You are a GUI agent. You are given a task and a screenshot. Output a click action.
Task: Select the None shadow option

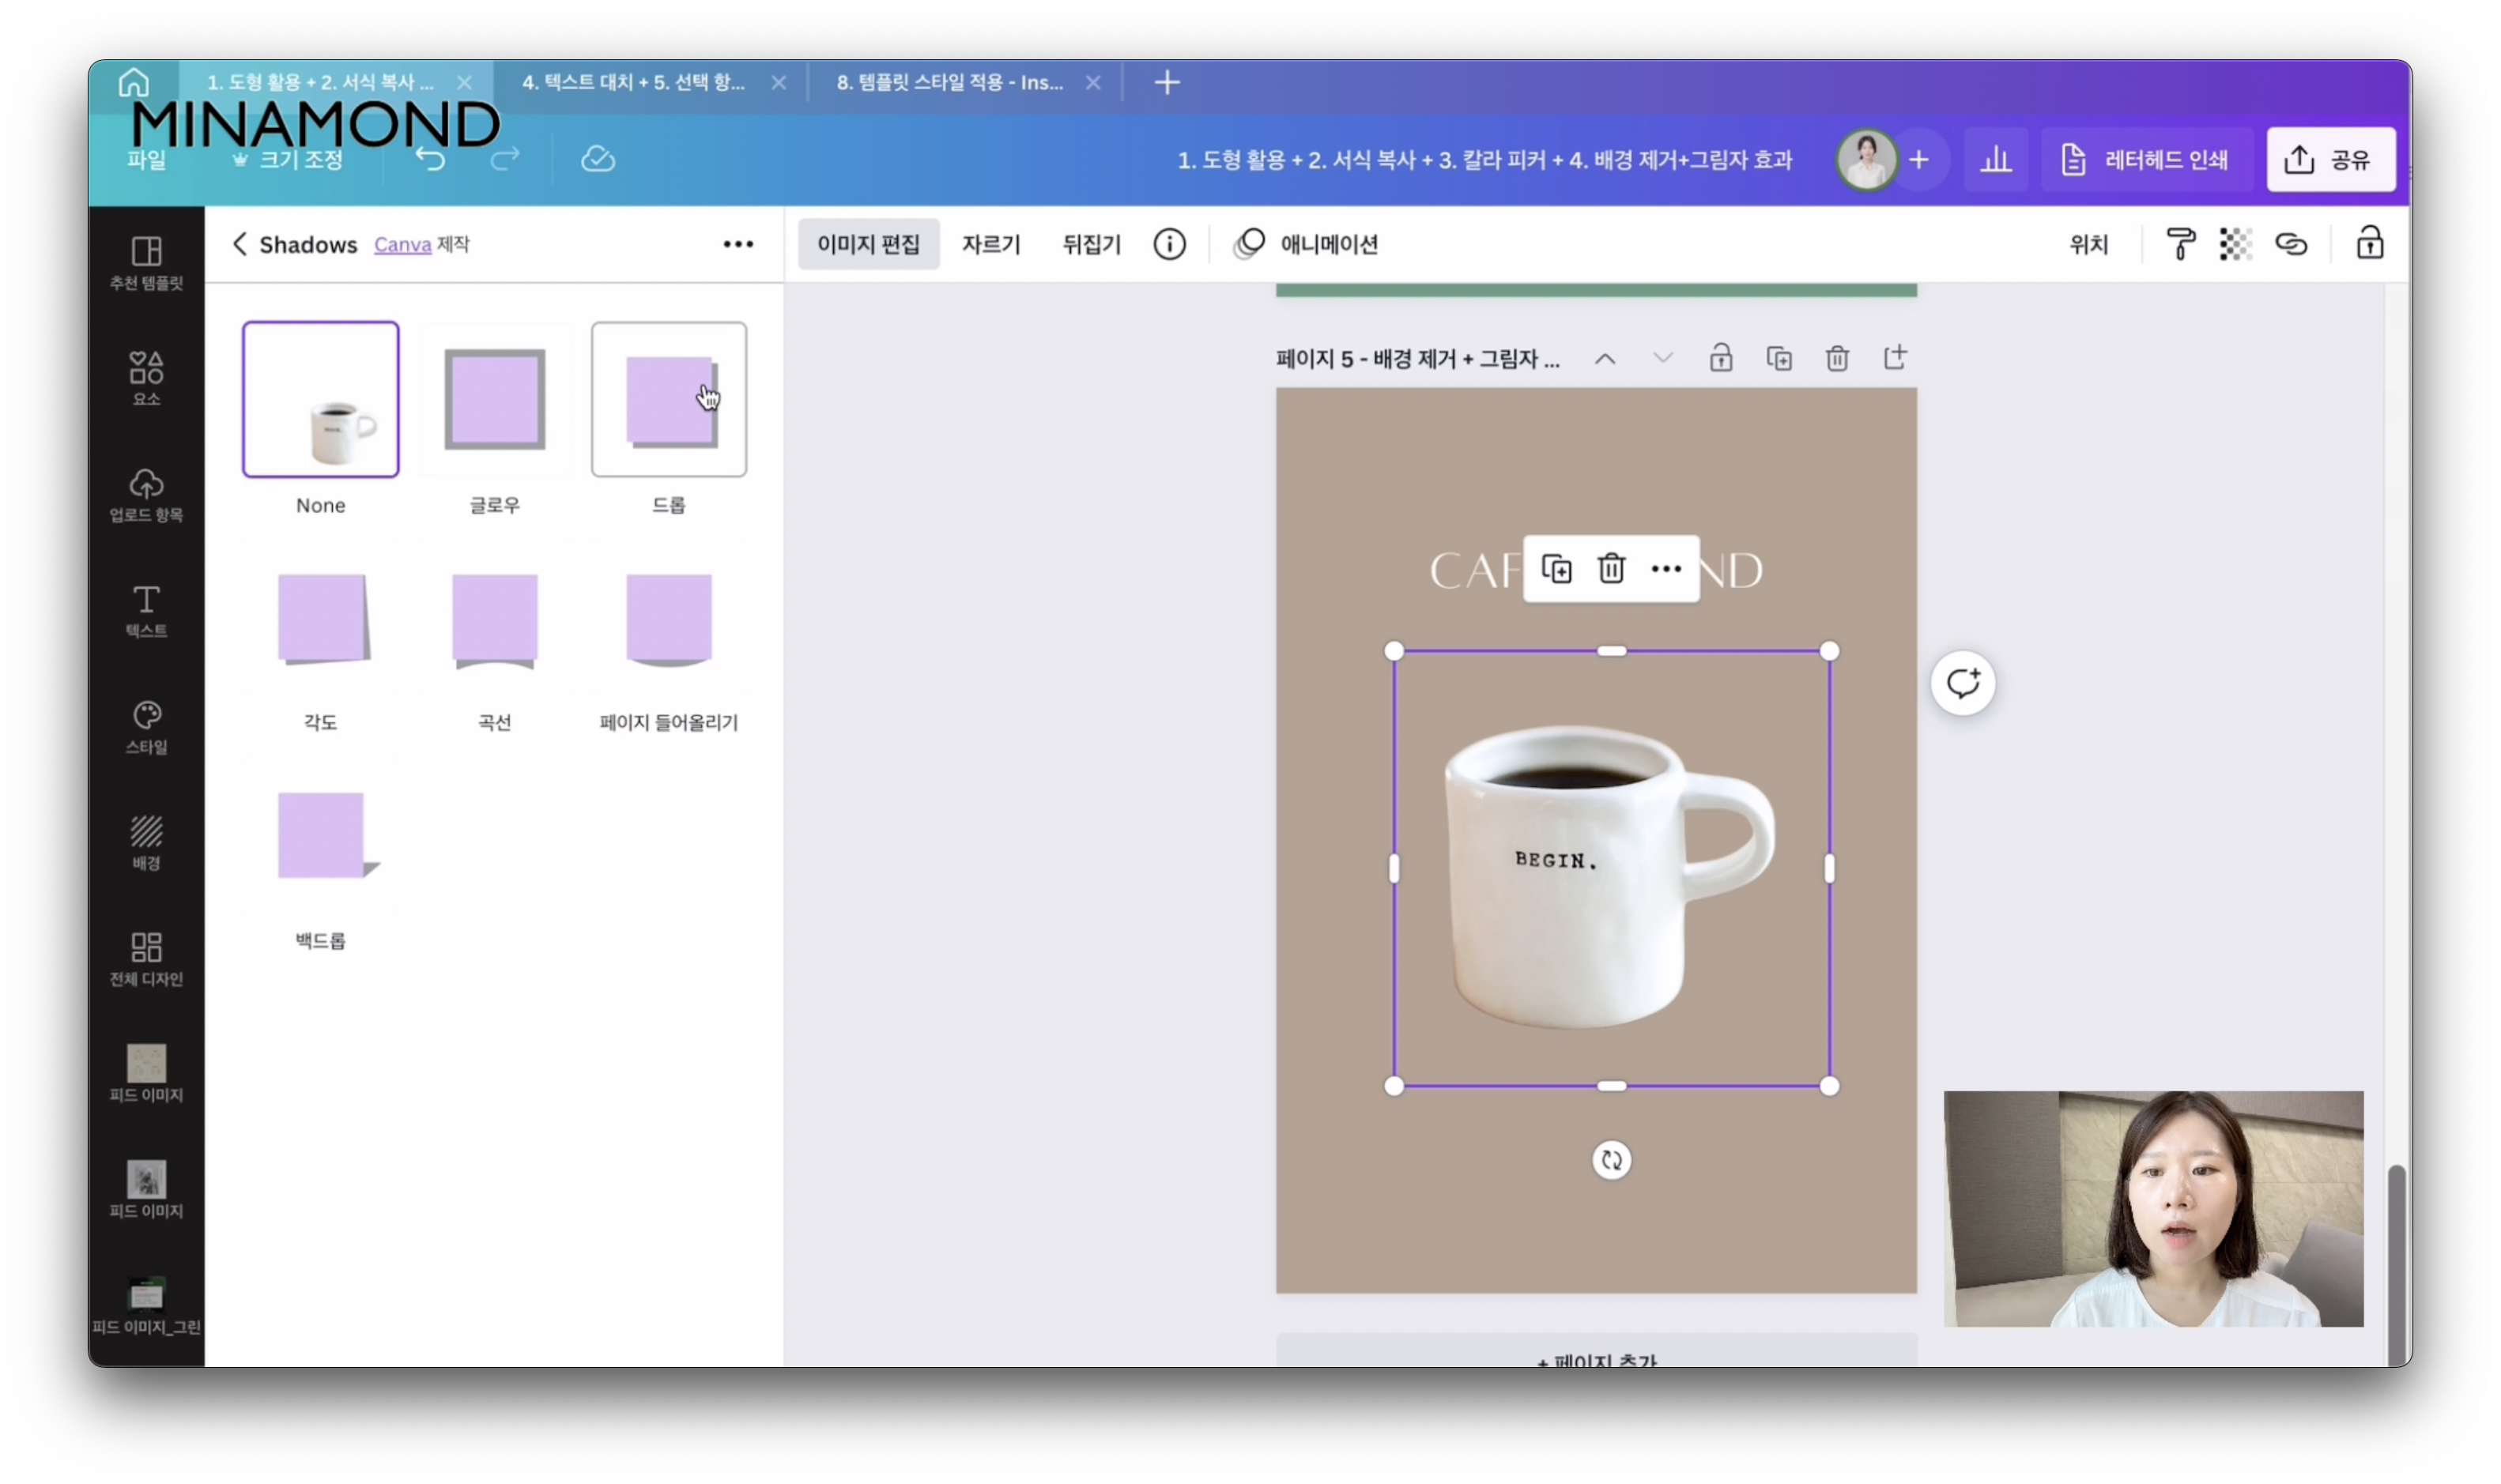pos(320,399)
